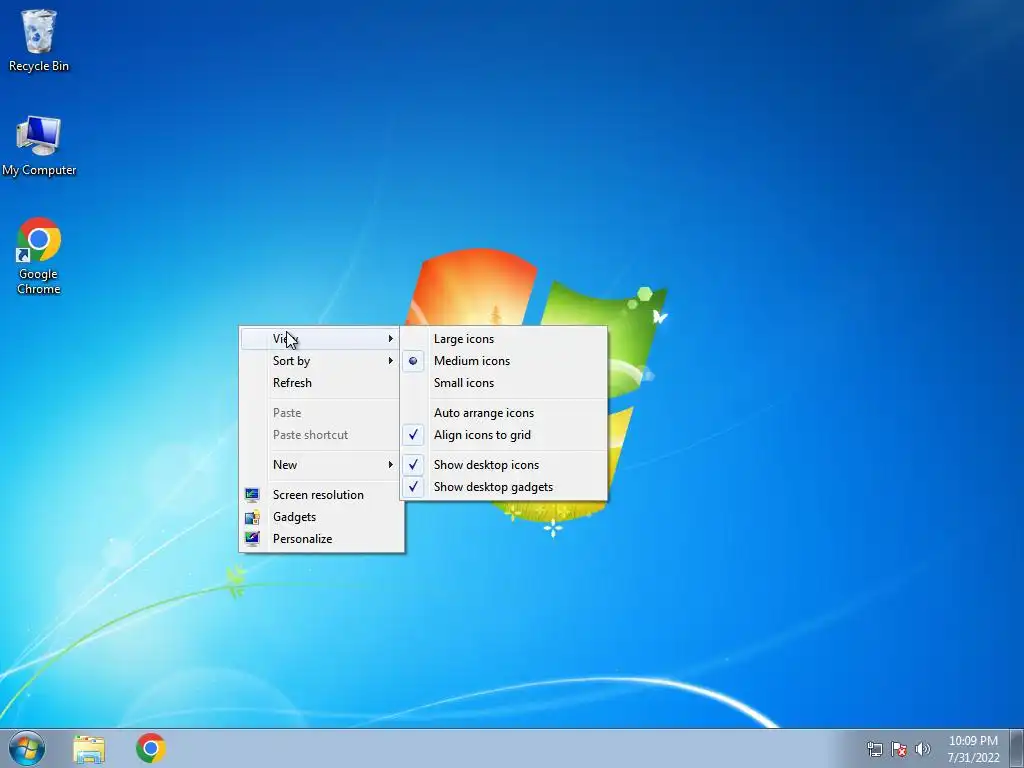This screenshot has height=768, width=1024.
Task: Click the greyed Paste menu entry
Action: point(321,413)
